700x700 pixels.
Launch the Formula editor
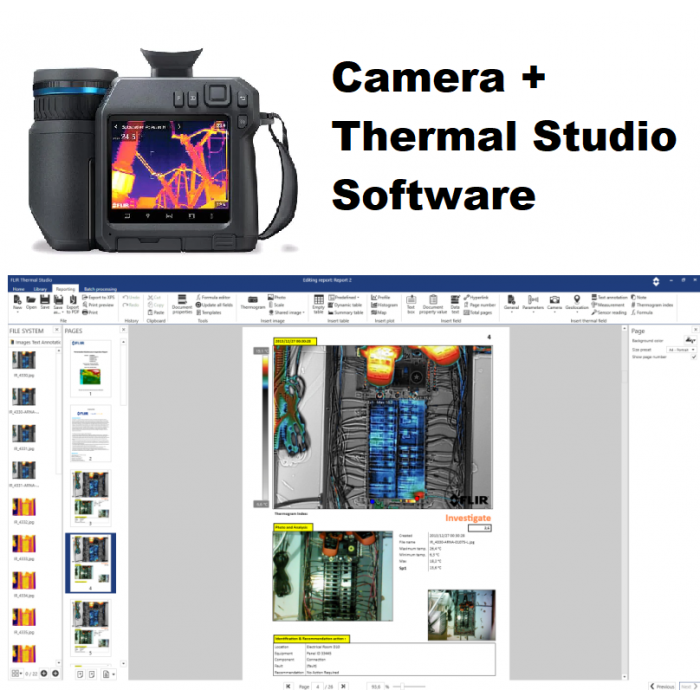click(213, 297)
